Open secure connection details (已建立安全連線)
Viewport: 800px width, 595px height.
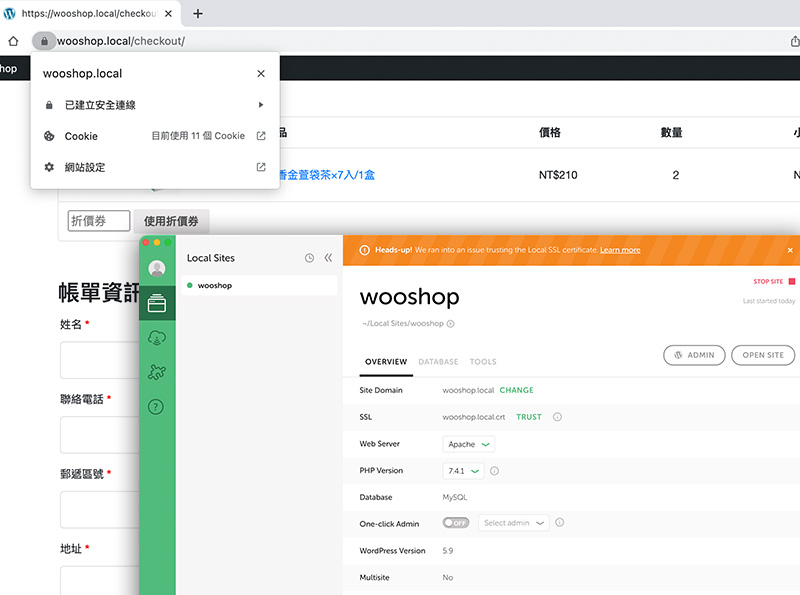point(155,105)
